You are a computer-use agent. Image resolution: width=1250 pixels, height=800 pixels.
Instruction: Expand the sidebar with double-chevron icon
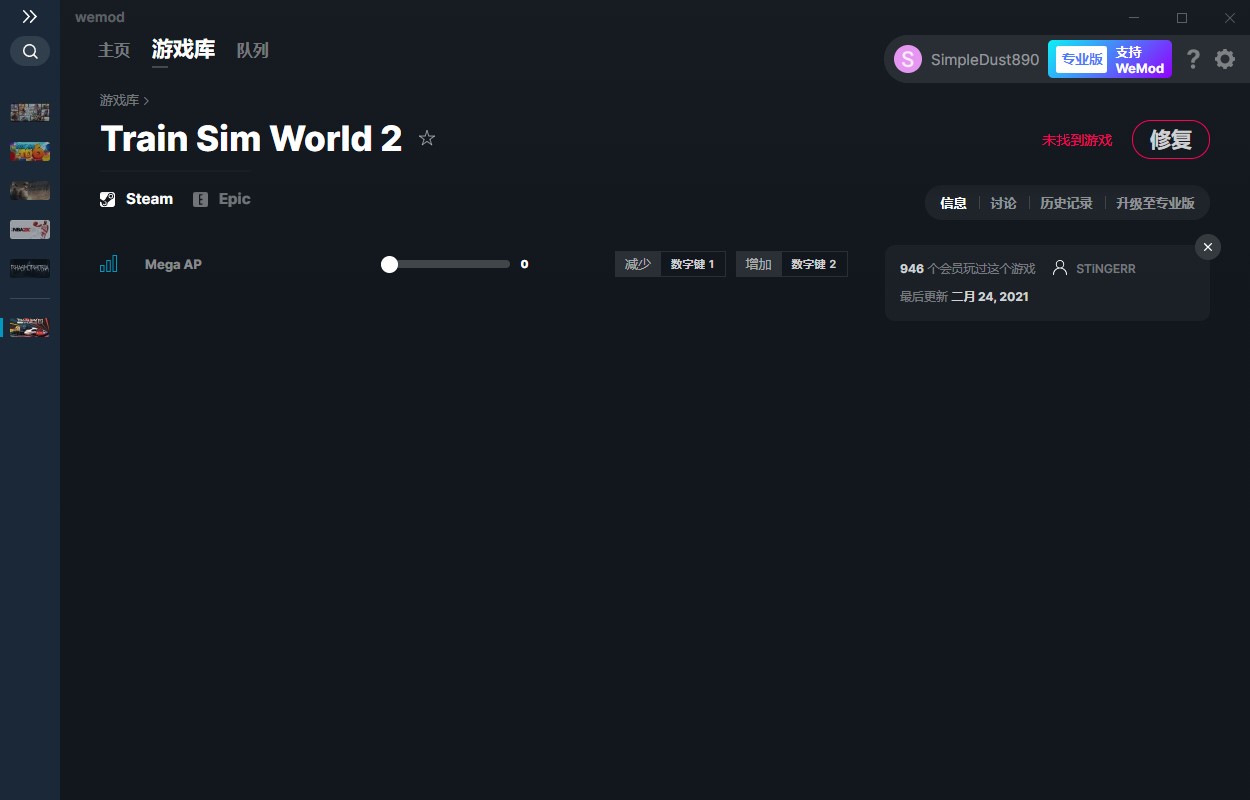(x=30, y=17)
